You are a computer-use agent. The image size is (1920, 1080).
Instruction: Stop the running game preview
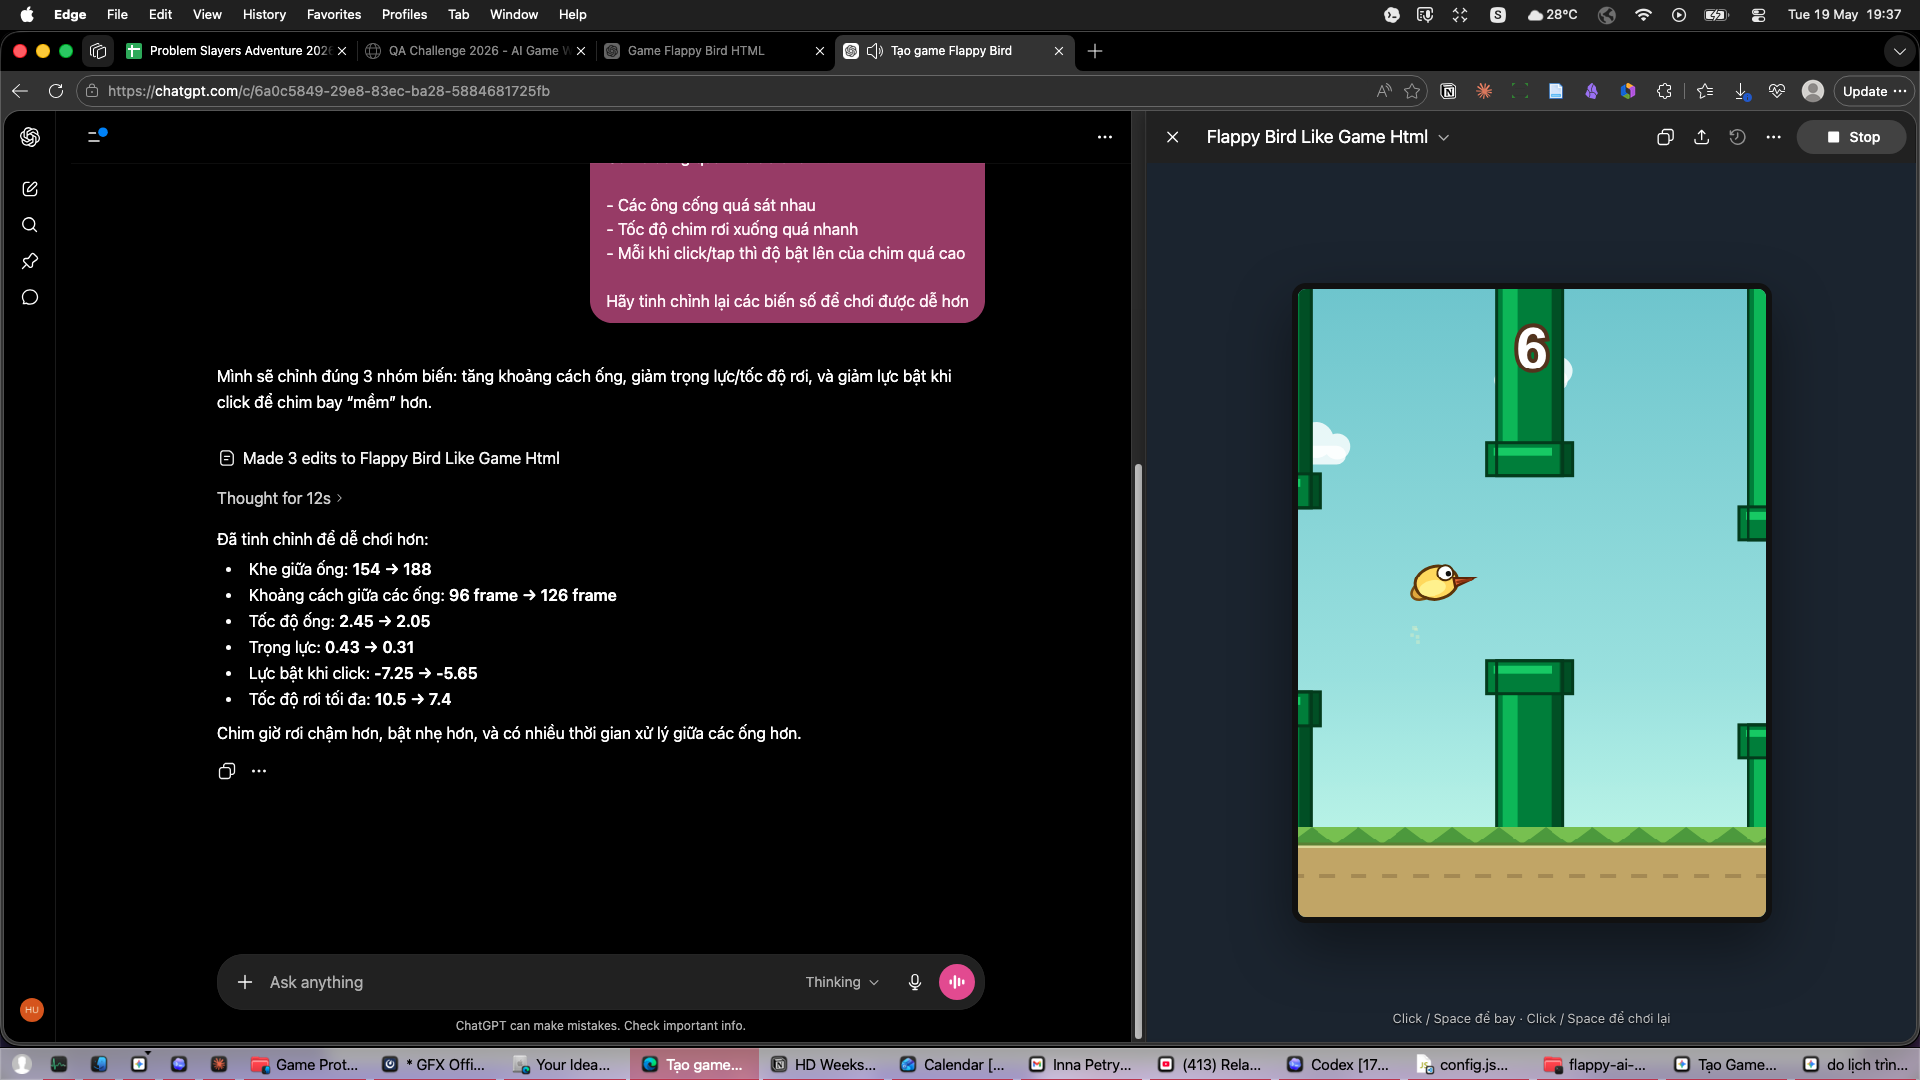coord(1852,137)
